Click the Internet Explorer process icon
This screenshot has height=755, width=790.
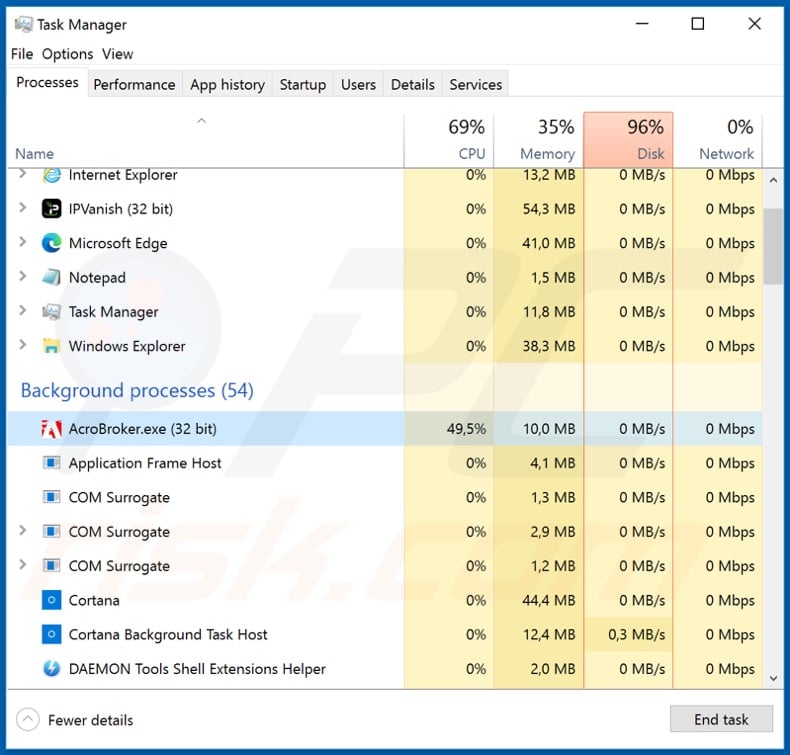point(52,176)
